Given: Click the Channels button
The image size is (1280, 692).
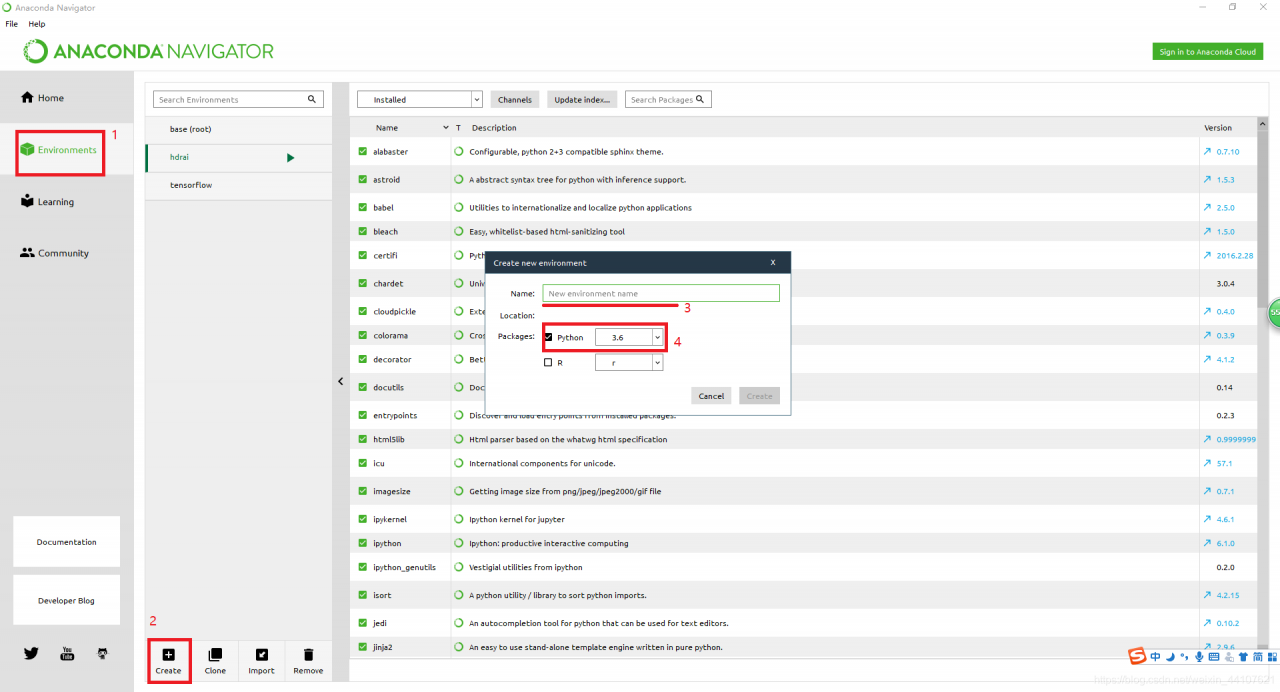Looking at the screenshot, I should point(515,100).
